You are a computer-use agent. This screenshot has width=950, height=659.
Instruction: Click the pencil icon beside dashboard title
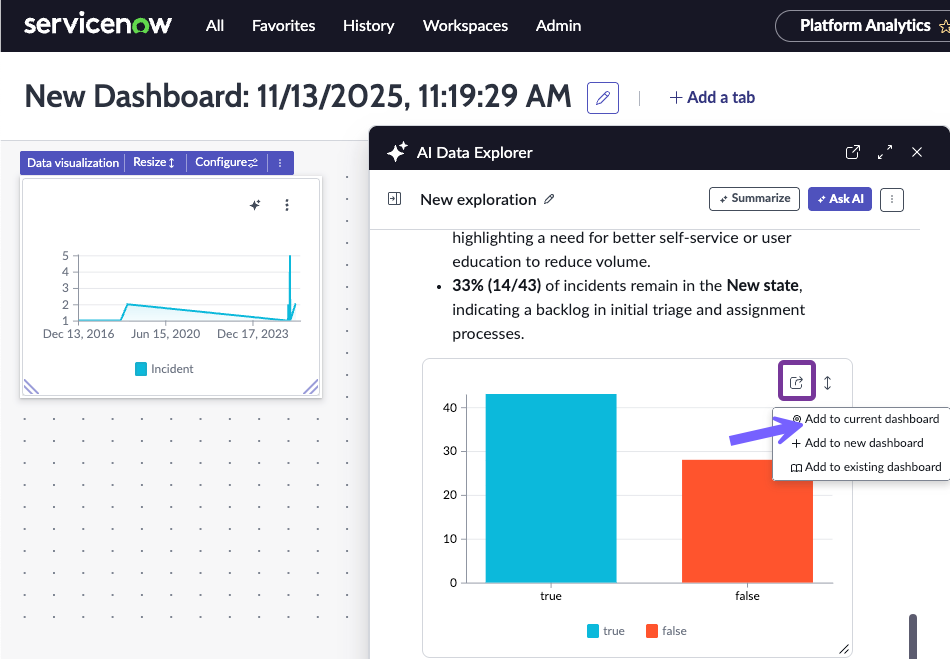click(603, 98)
